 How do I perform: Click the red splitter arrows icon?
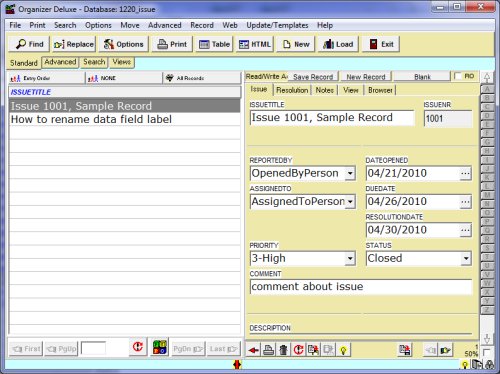coord(237,365)
